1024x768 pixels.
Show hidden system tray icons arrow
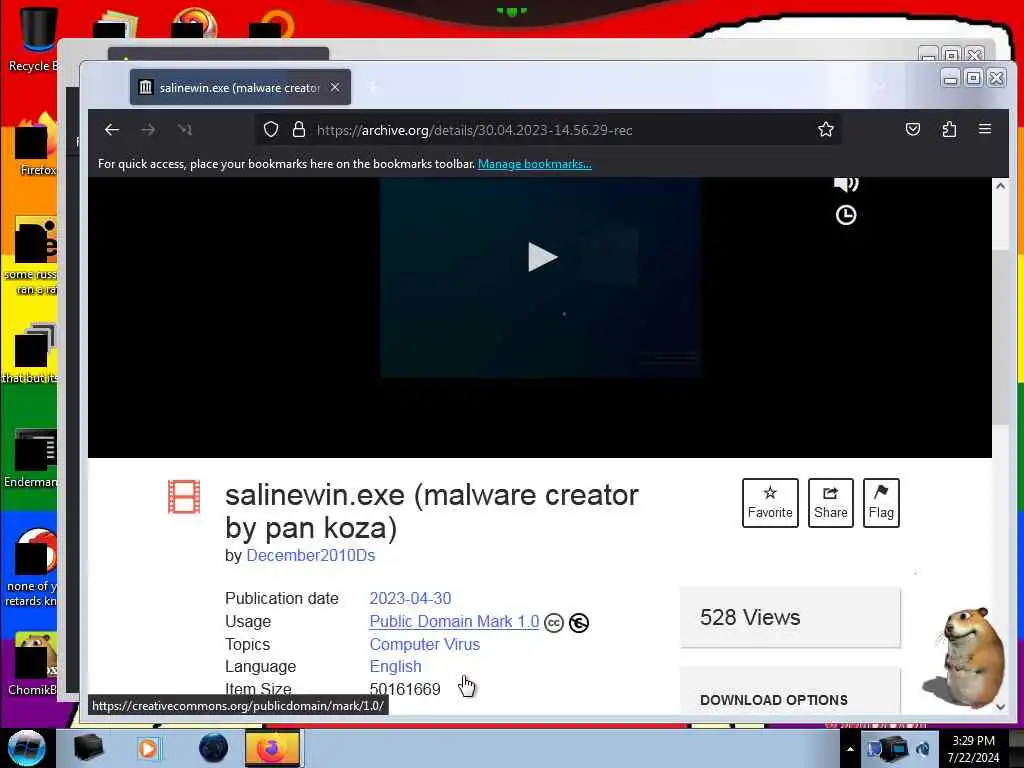pyautogui.click(x=850, y=749)
